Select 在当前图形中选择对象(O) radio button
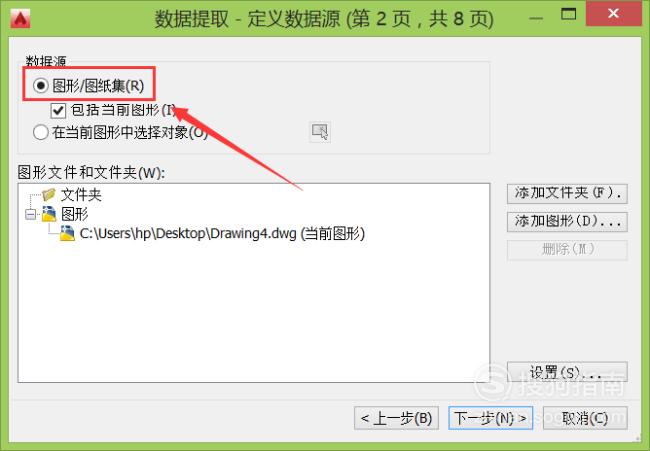This screenshot has height=451, width=650. coord(41,133)
